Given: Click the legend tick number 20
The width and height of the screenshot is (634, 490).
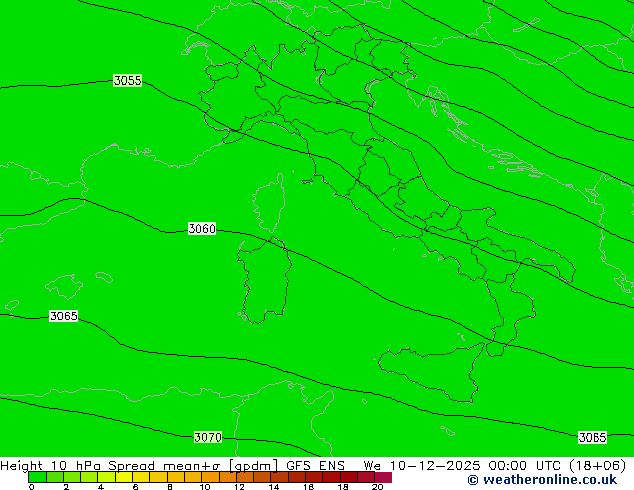Looking at the screenshot, I should pyautogui.click(x=377, y=487).
